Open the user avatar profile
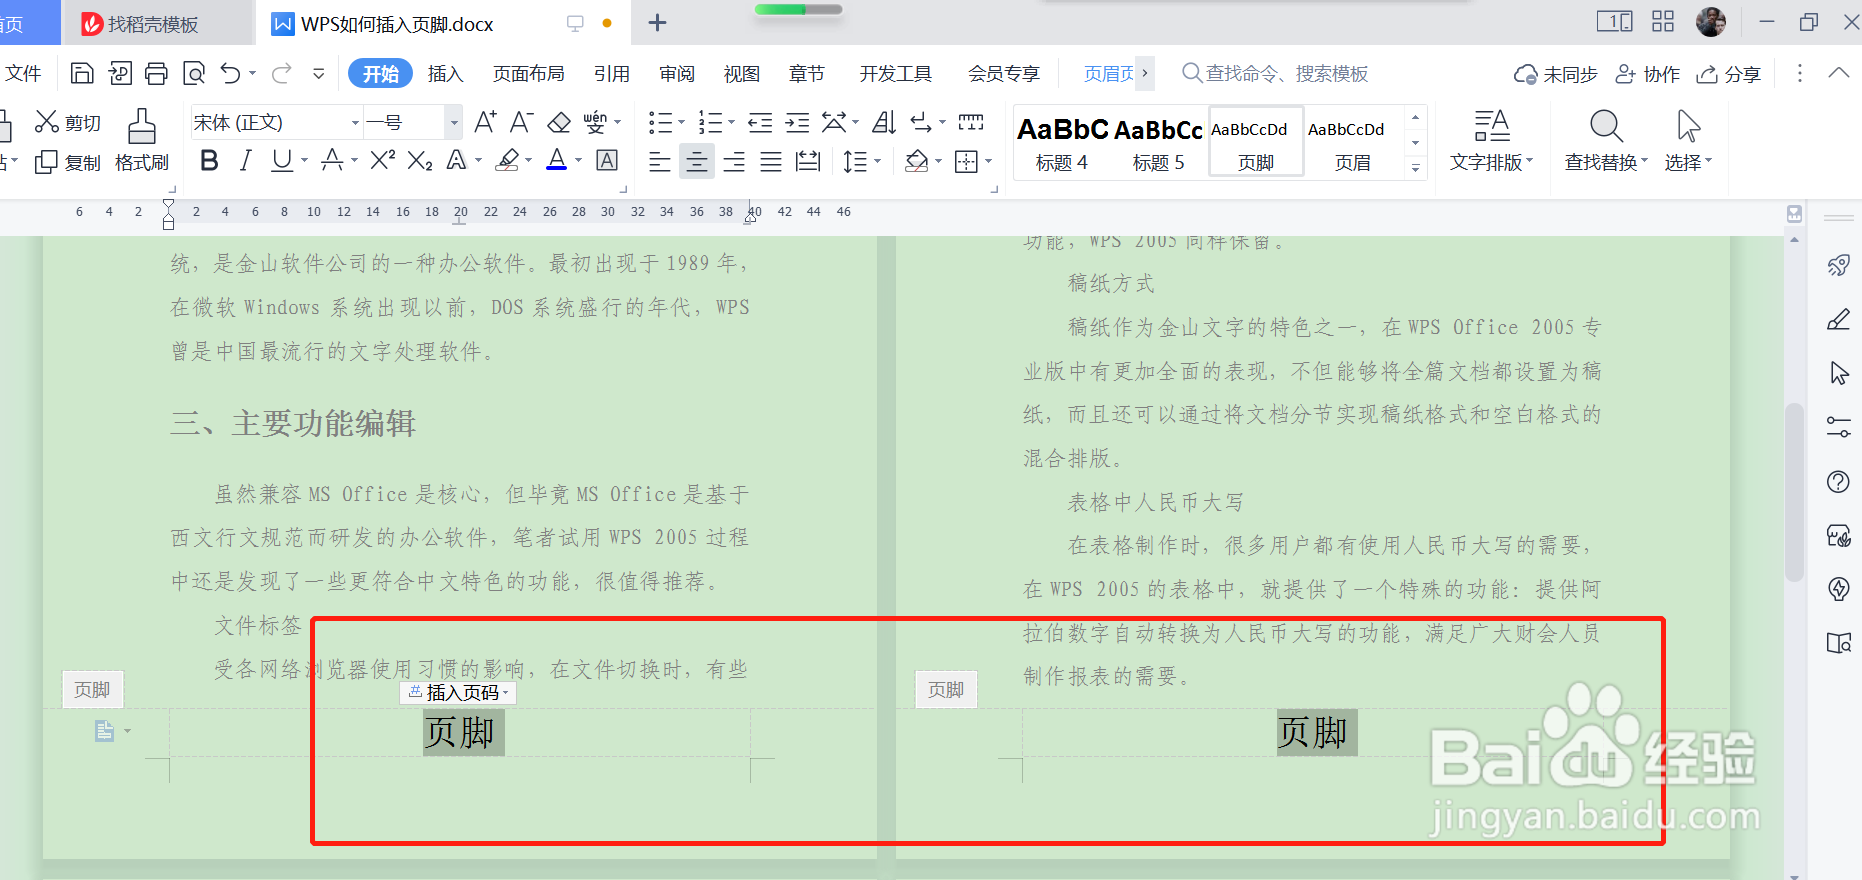 (1711, 22)
